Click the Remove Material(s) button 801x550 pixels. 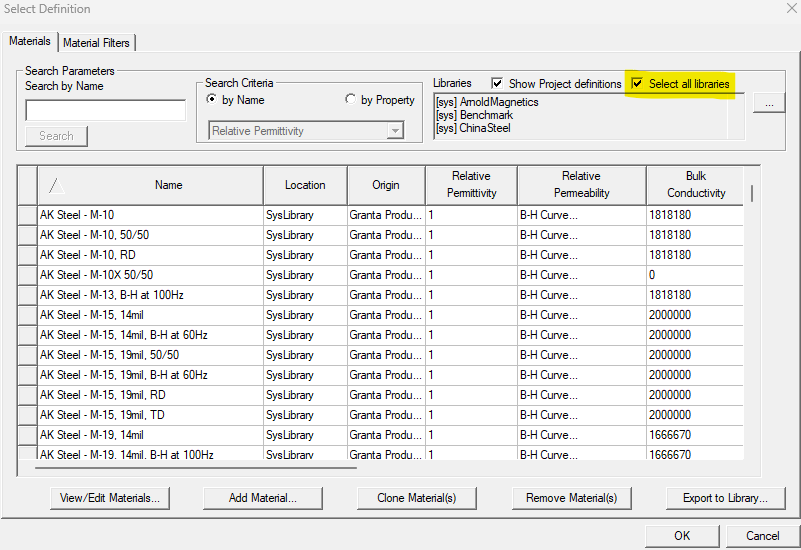pyautogui.click(x=571, y=498)
